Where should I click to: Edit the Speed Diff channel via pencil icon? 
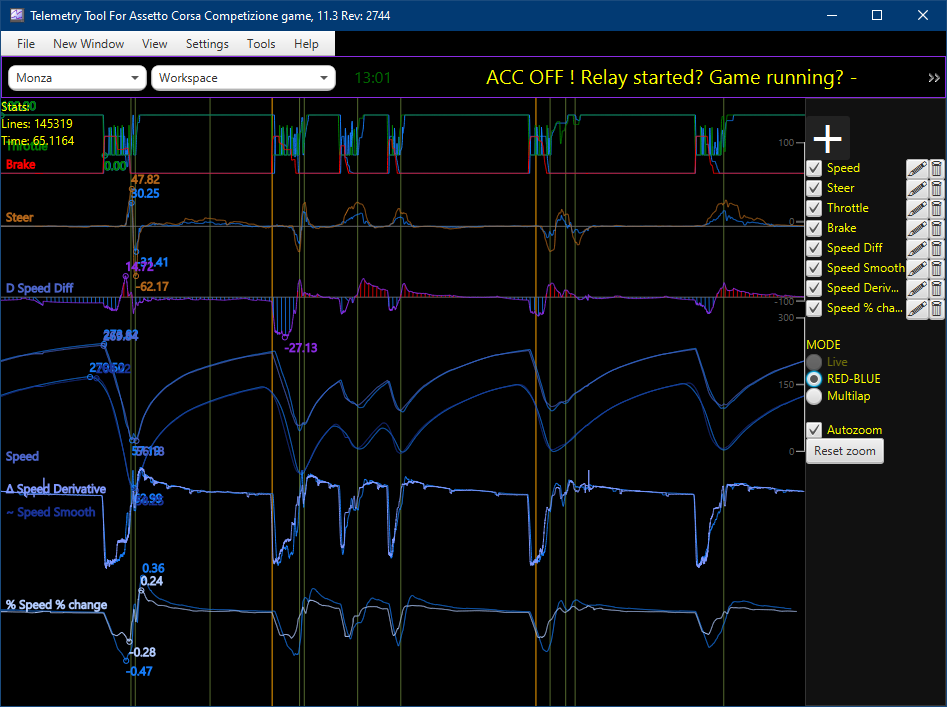(x=917, y=248)
